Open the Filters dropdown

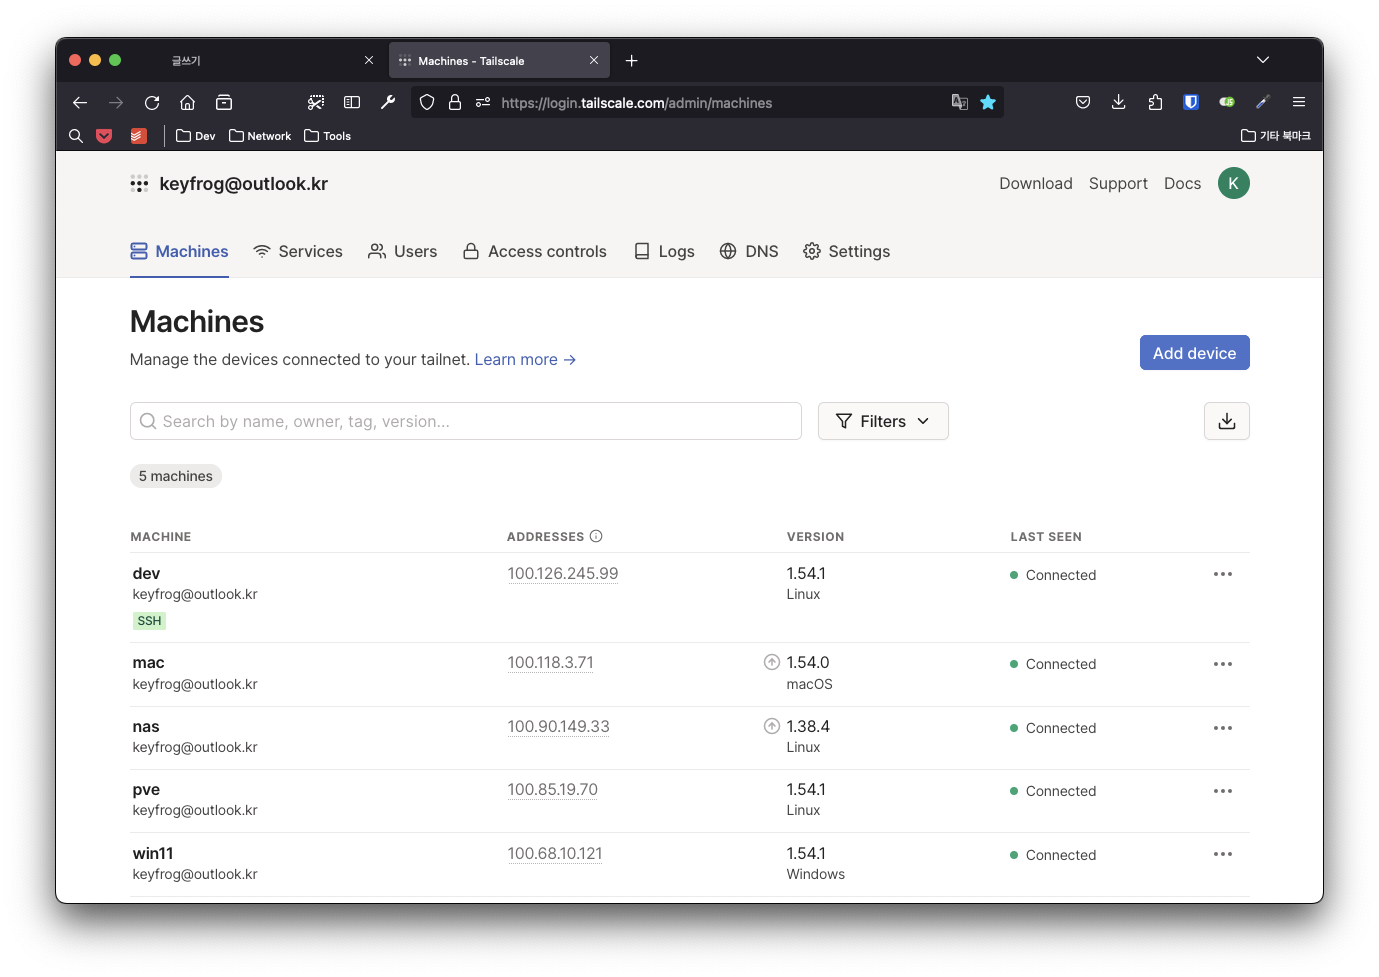tap(883, 421)
